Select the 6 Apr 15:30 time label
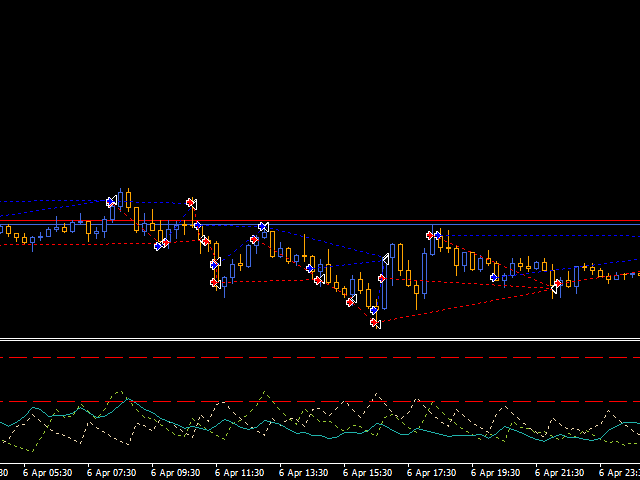The height and width of the screenshot is (480, 640). pyautogui.click(x=367, y=472)
